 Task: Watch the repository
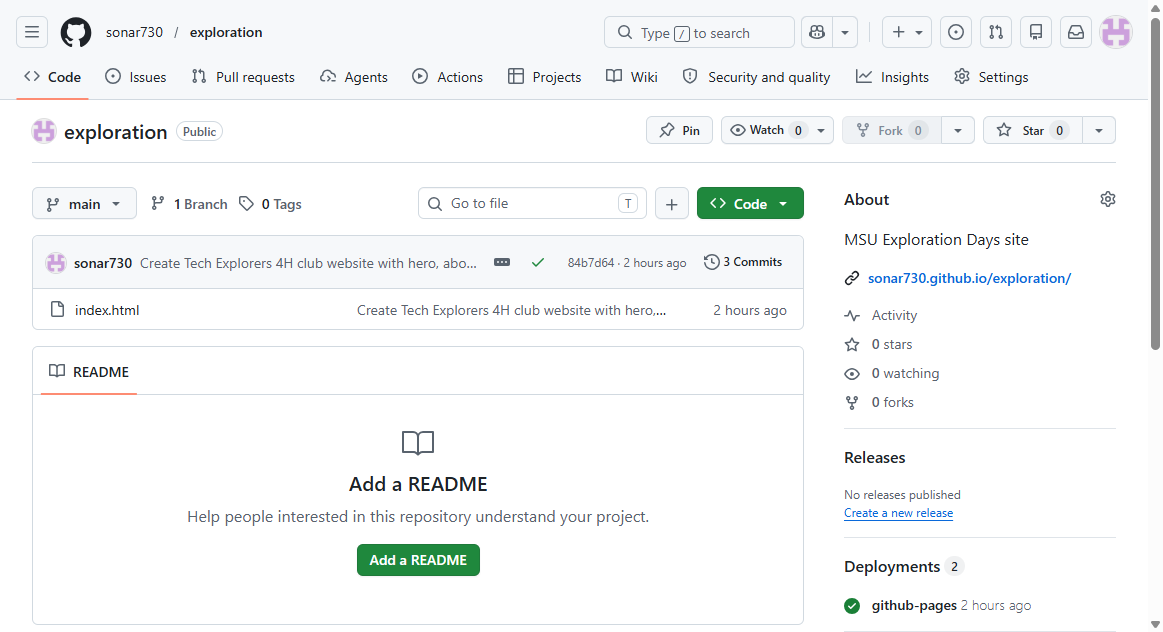767,131
